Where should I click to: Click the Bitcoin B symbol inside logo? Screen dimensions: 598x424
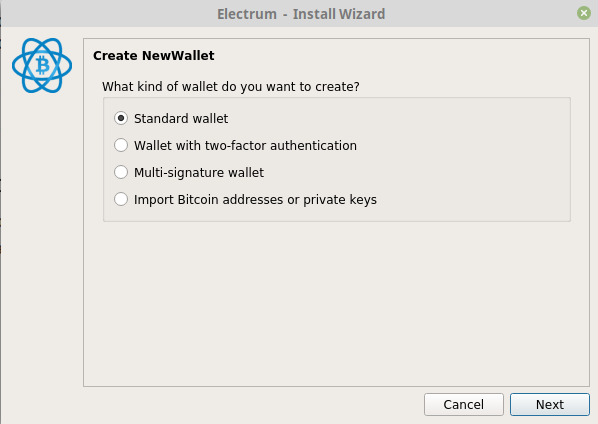point(42,65)
